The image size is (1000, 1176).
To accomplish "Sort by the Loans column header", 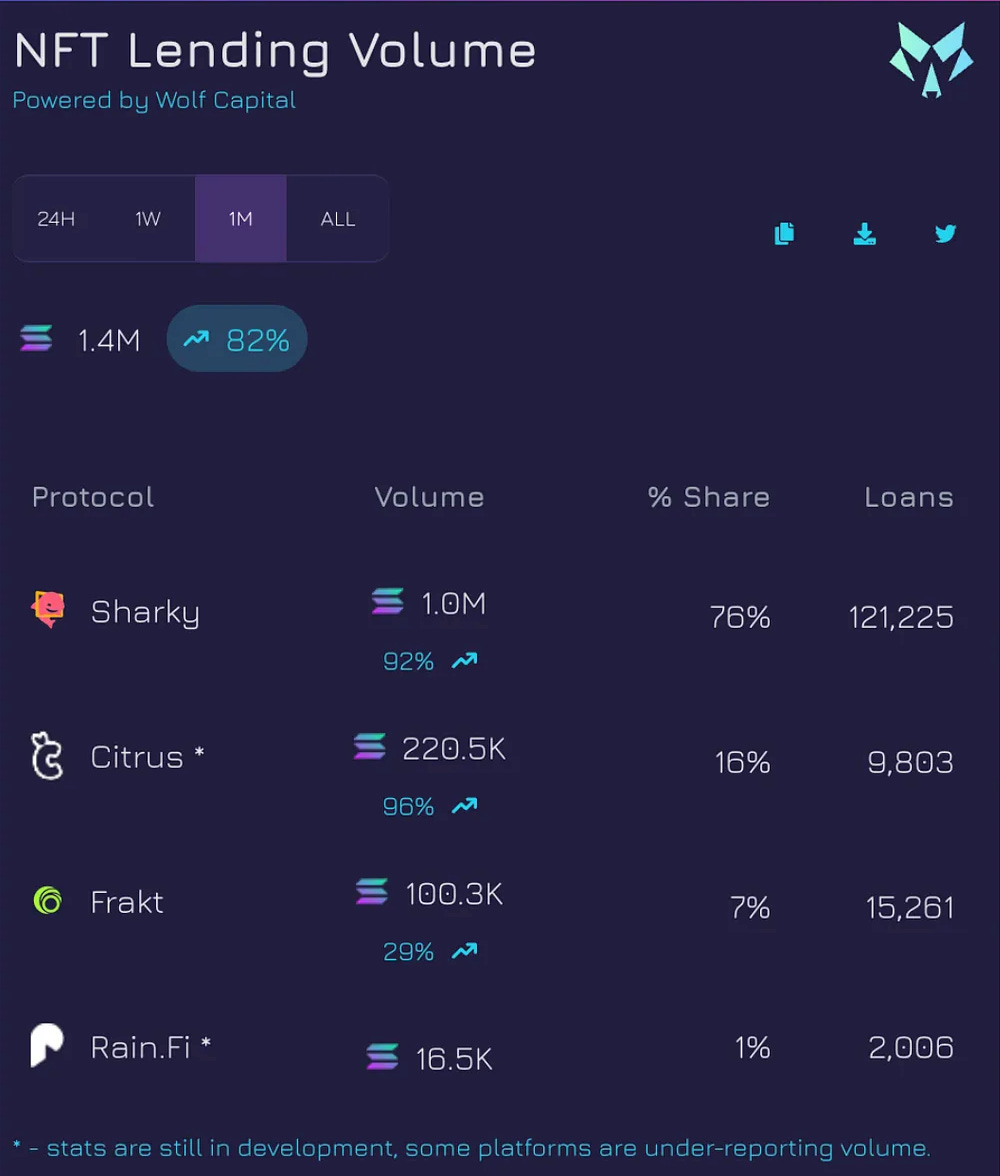I will coord(909,497).
